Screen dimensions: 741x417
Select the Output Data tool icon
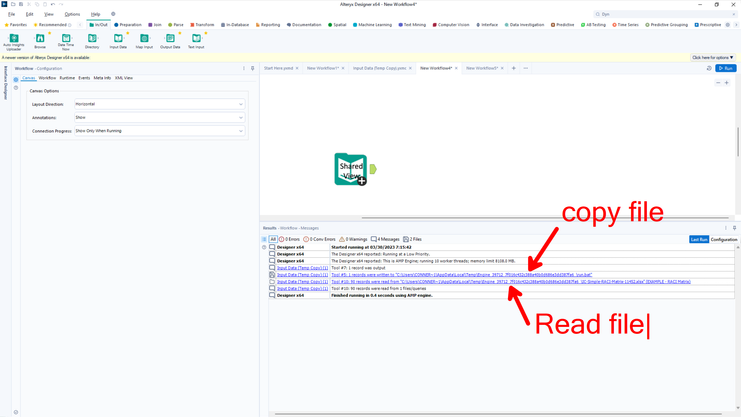pos(170,41)
